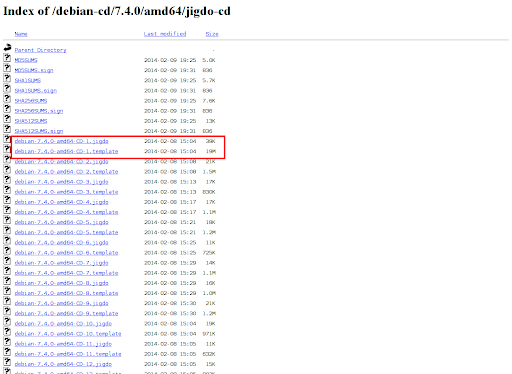This screenshot has width=512, height=374.
Task: Download debian-7.4.0-amd64-CD-1.template file
Action: pos(66,151)
